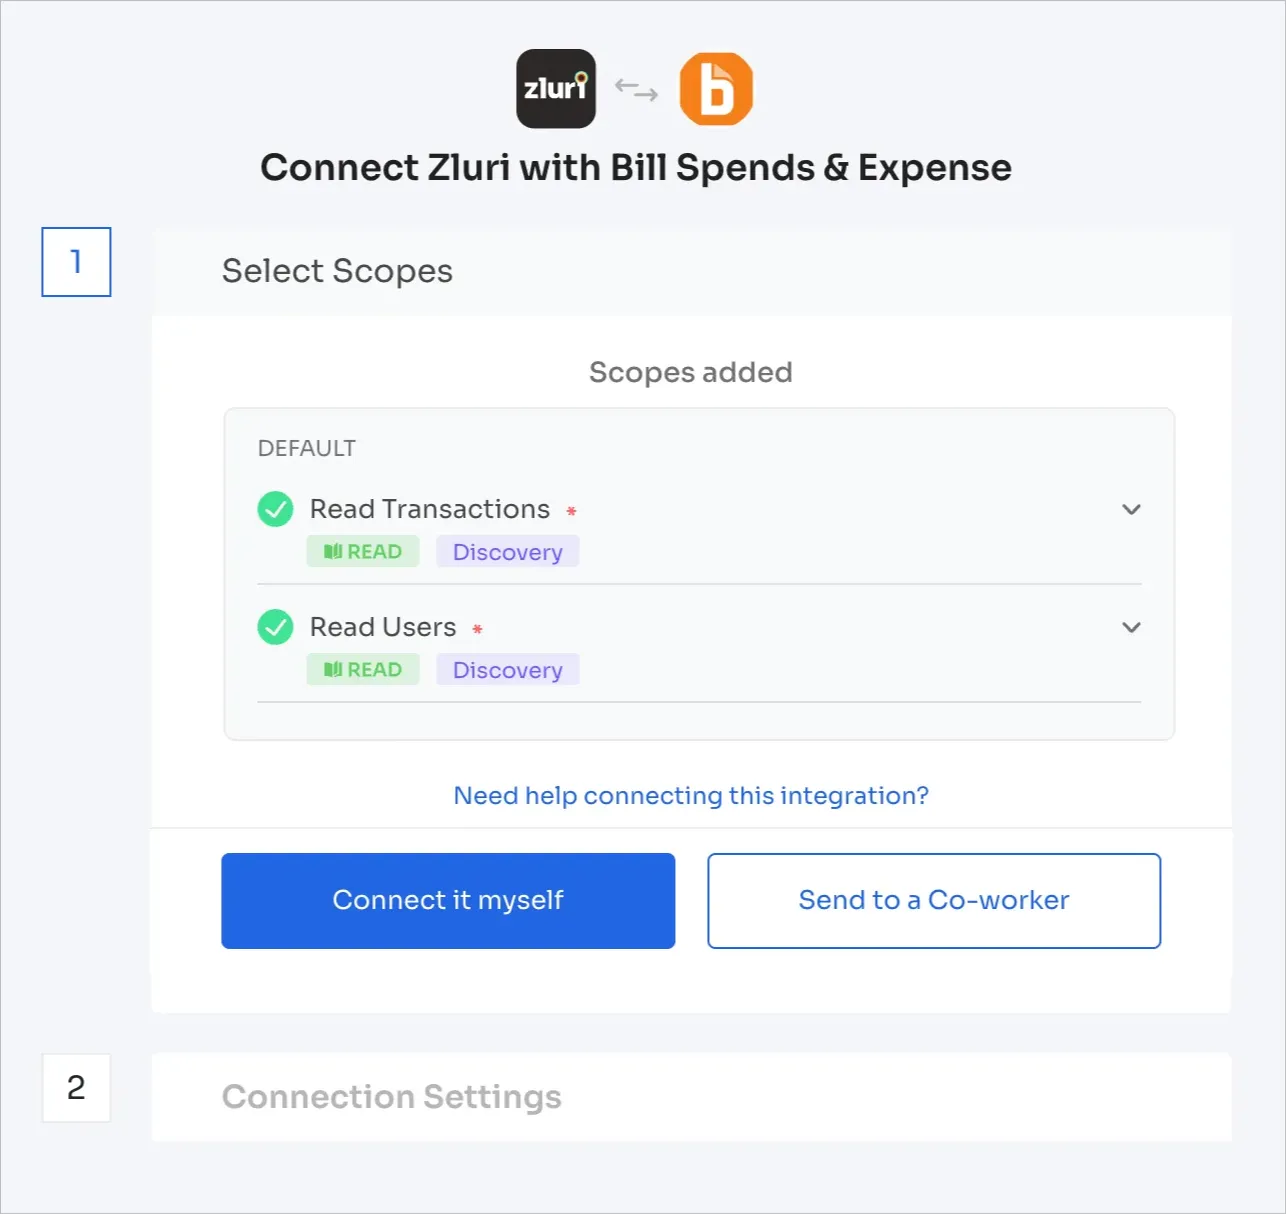Click the Discovery tag under Read Users
Screen dimensions: 1286x1214
(x=507, y=670)
